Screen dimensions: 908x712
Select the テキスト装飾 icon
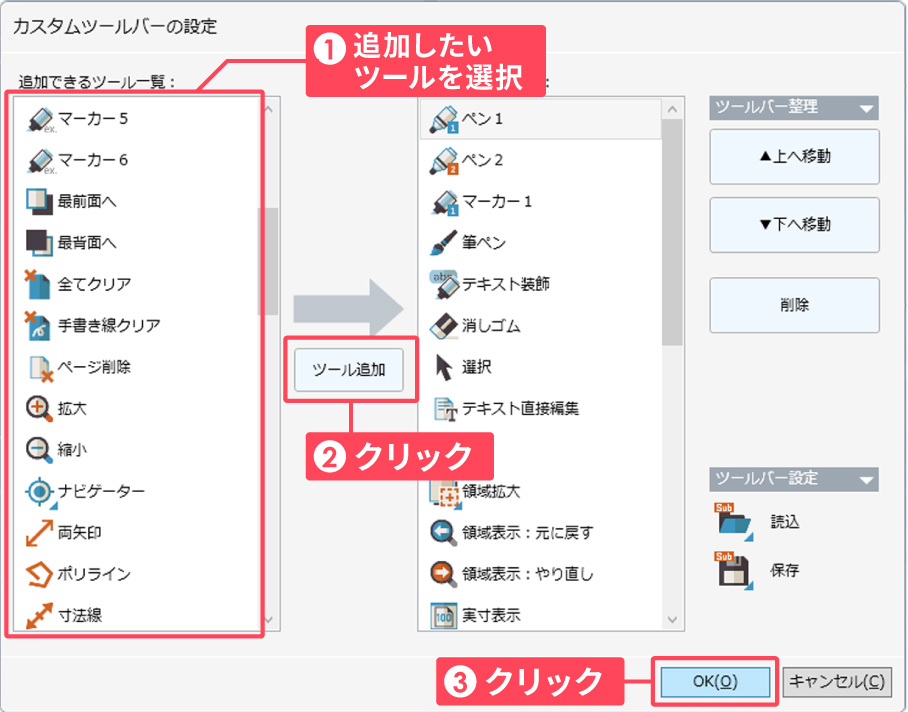[x=444, y=284]
